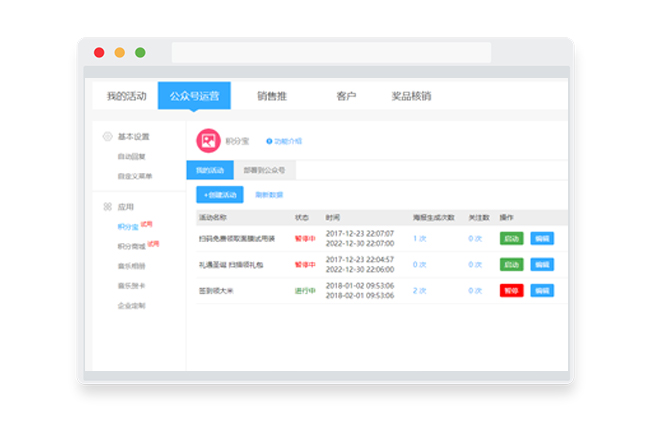Select the 公众号运营 top navigation tab
The height and width of the screenshot is (430, 660).
point(194,96)
